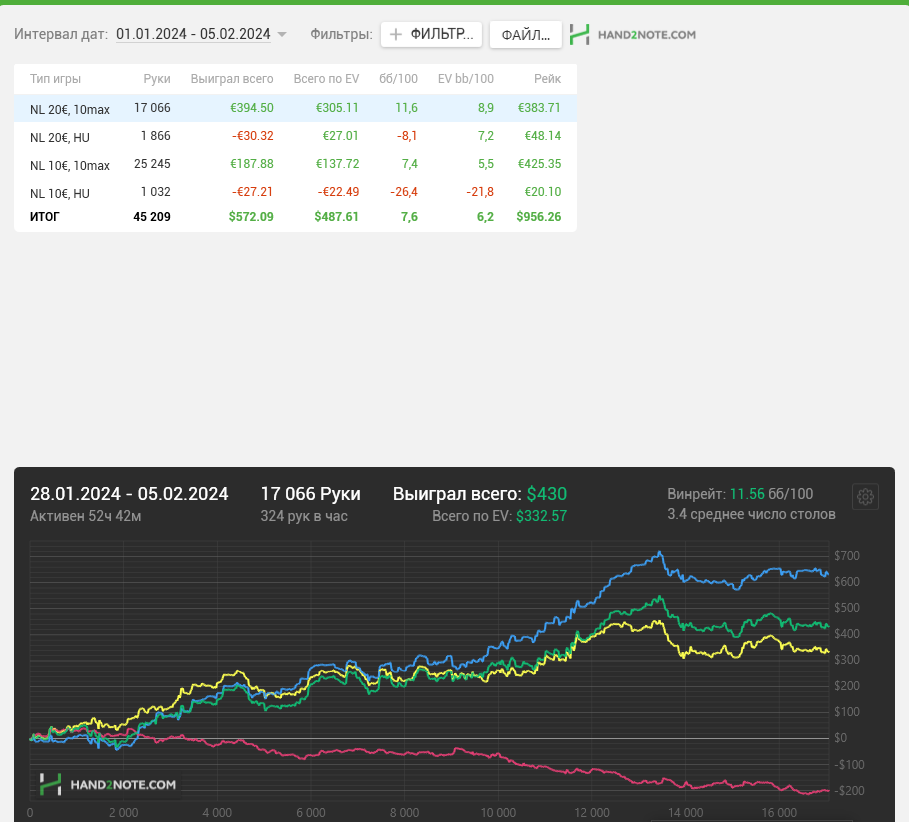The width and height of the screenshot is (909, 822).
Task: Sort by the Выиграл всего column header
Action: click(232, 79)
